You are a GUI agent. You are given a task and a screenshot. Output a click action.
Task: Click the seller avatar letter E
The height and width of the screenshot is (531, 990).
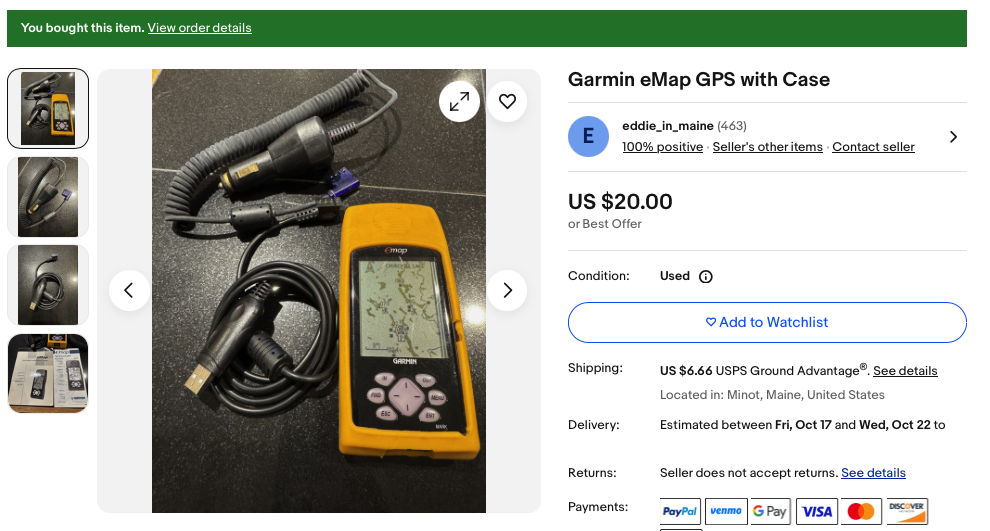(588, 137)
